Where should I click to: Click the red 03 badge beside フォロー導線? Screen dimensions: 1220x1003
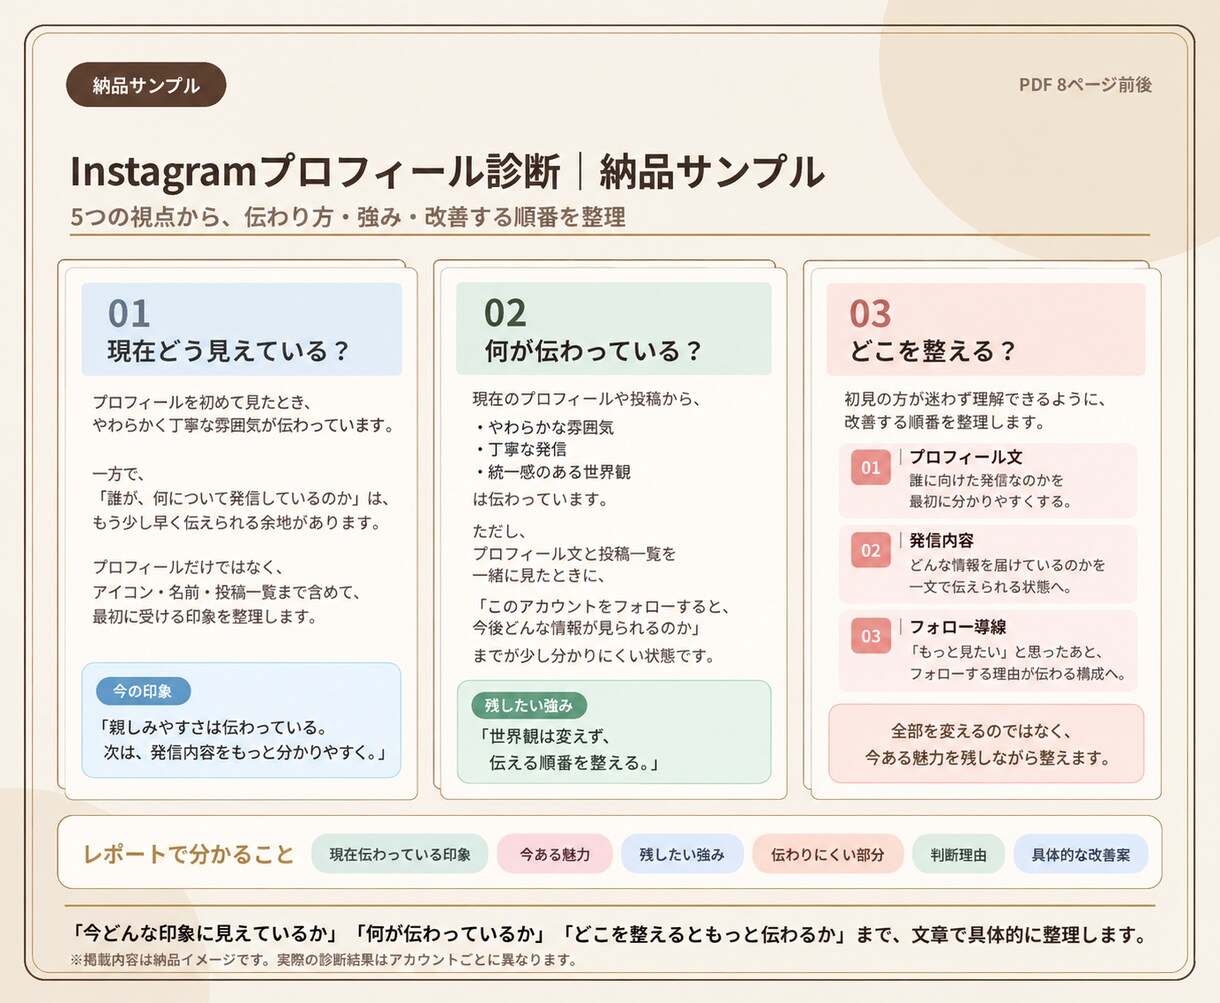[871, 636]
